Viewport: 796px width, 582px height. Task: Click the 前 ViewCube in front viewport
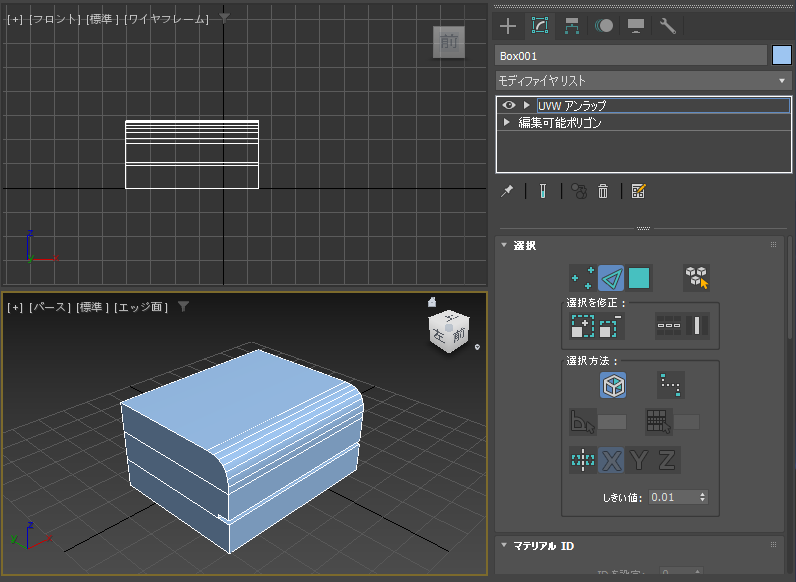coord(449,42)
